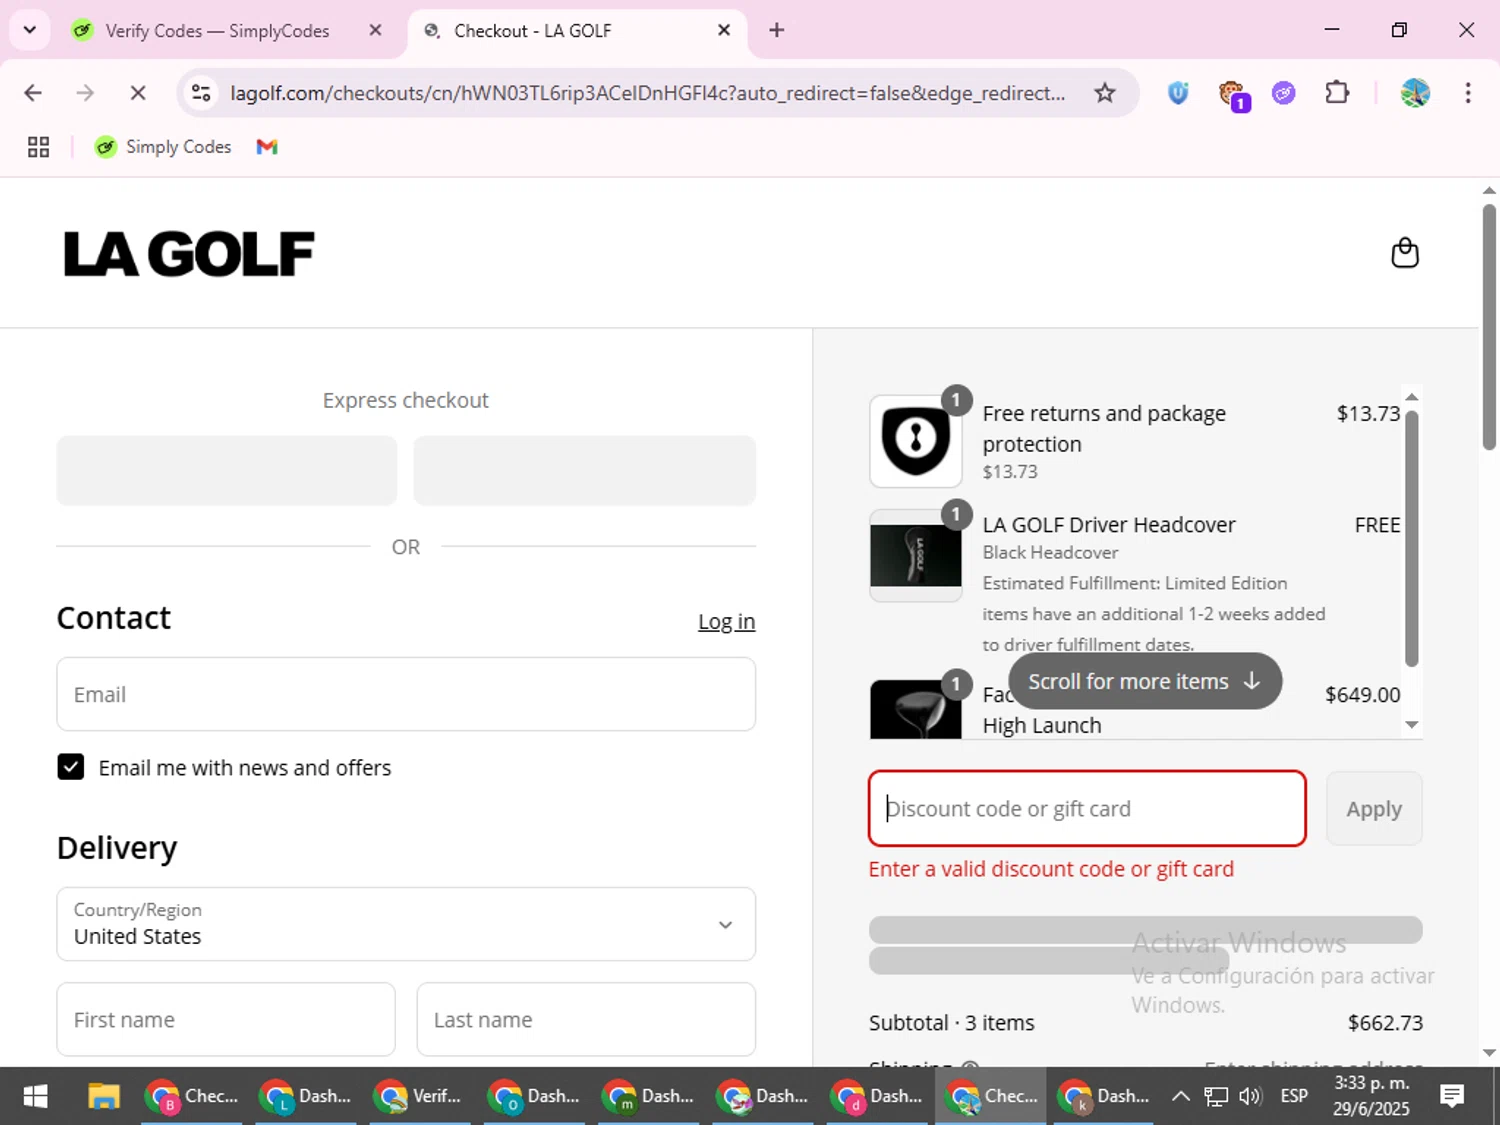Click Scroll for more items button
This screenshot has height=1125, width=1500.
coord(1145,681)
